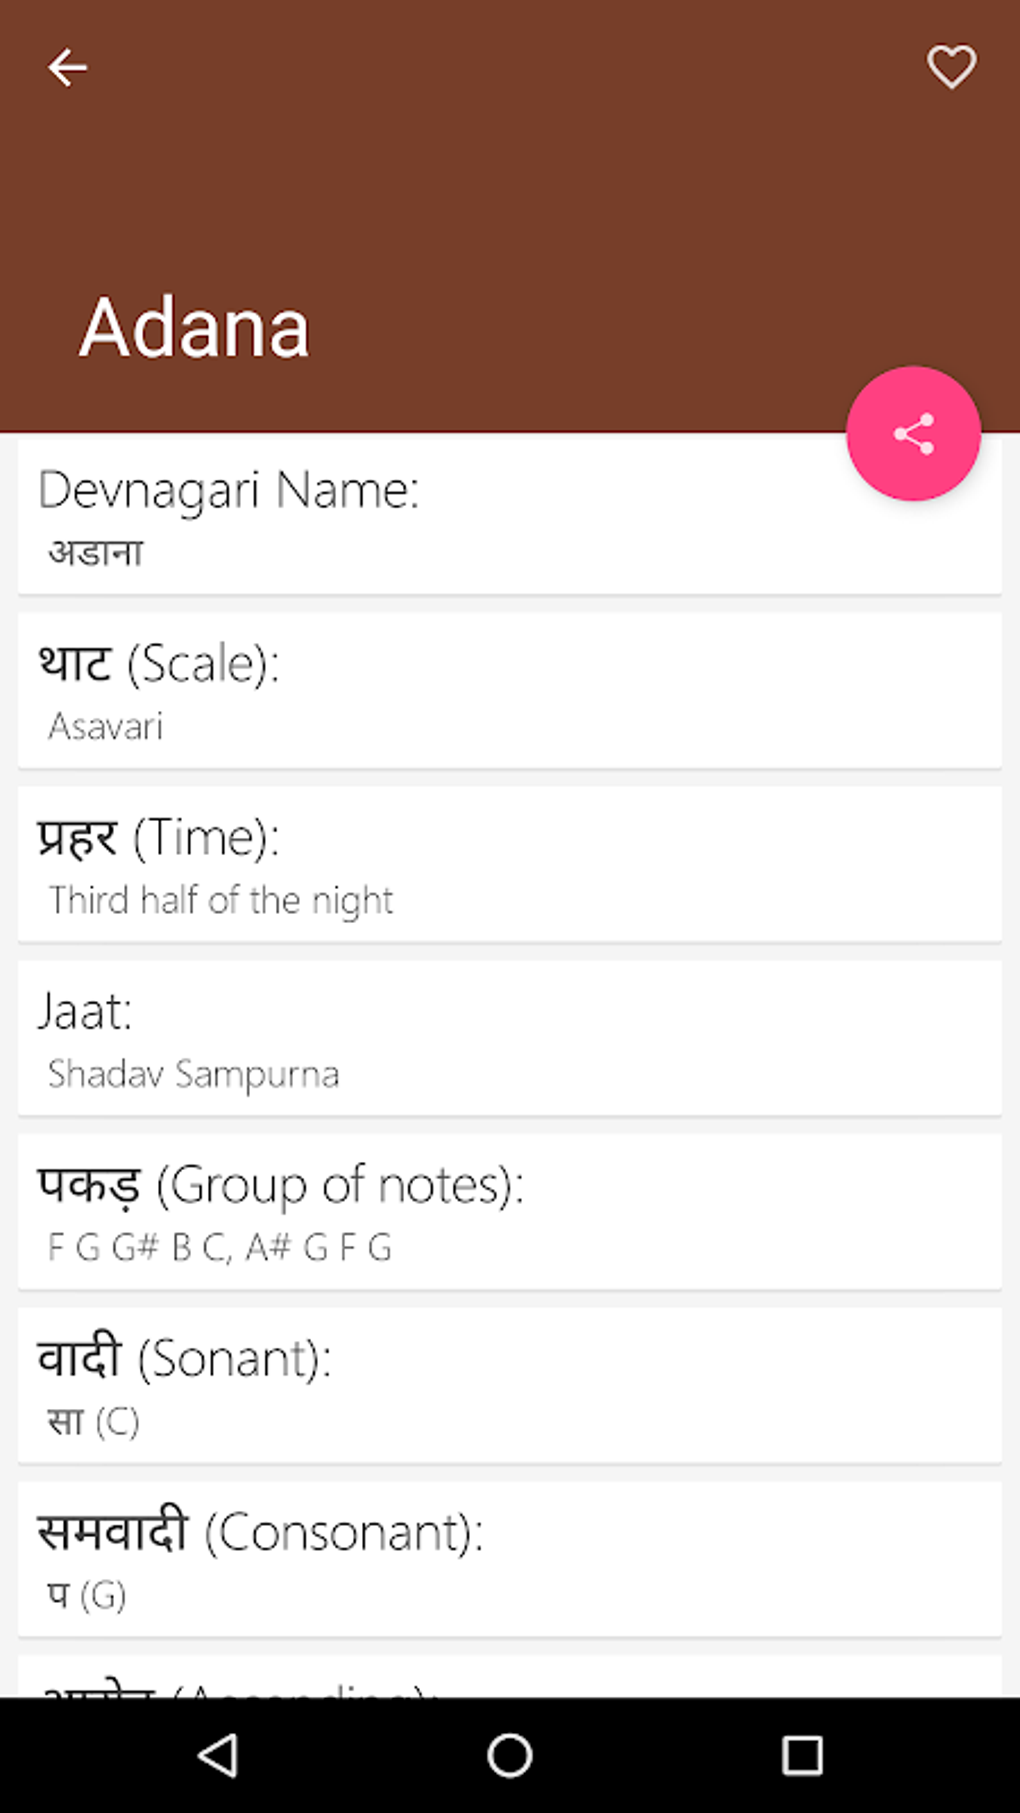Tap the Android home circle button
The image size is (1020, 1813).
pyautogui.click(x=510, y=1755)
